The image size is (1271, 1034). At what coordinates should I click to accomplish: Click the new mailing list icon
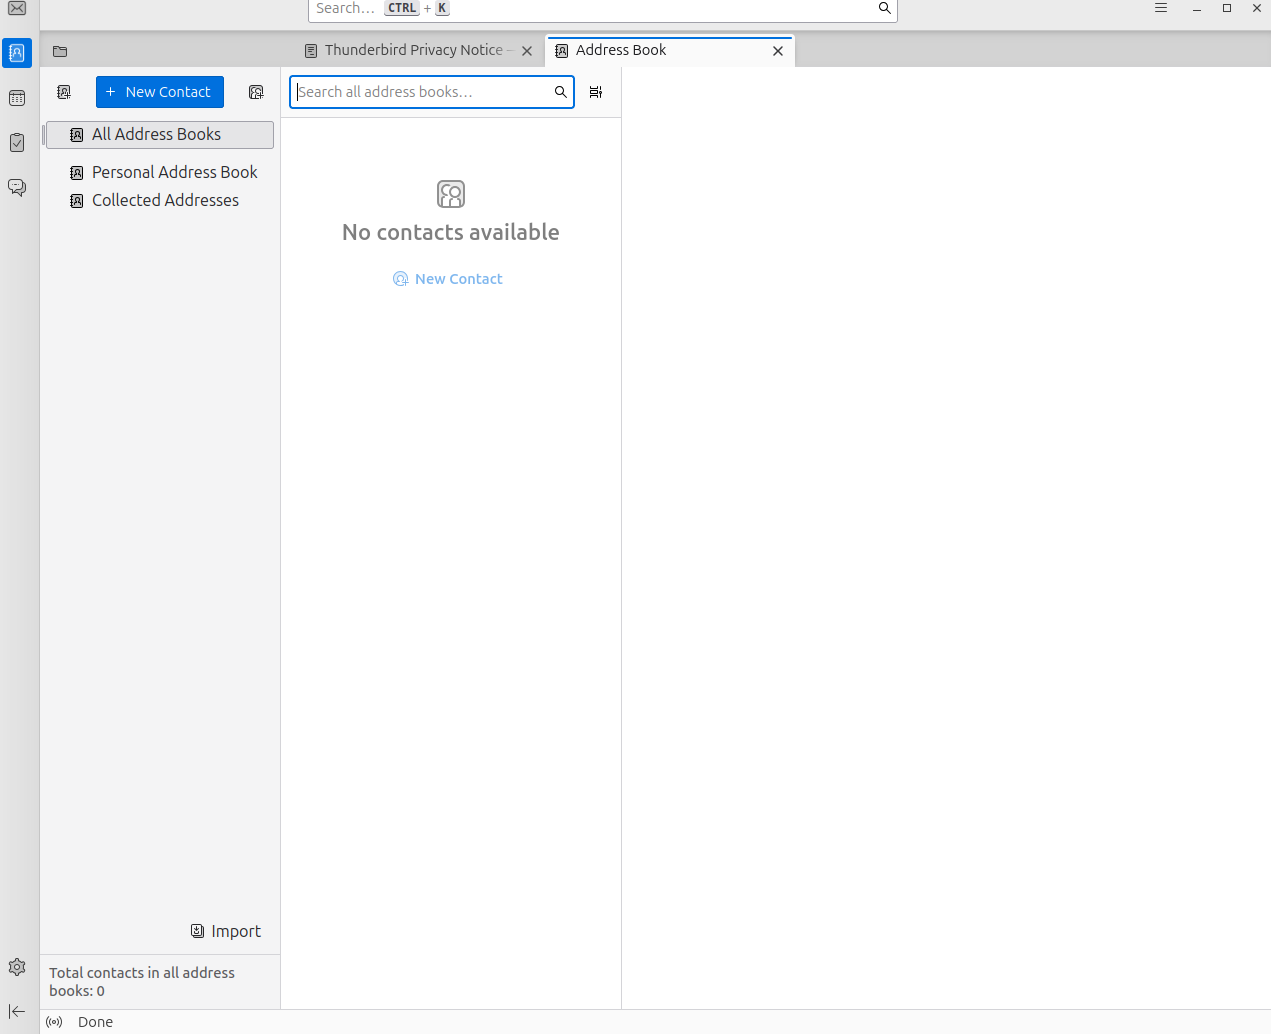coord(256,92)
